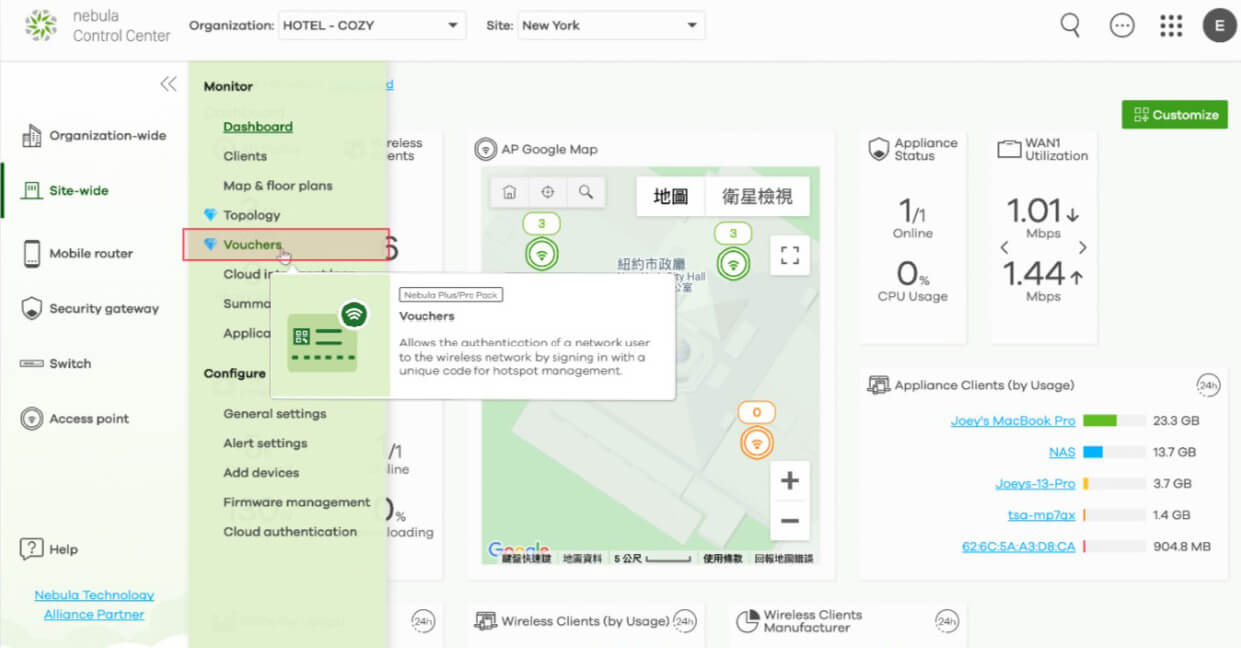This screenshot has width=1241, height=648.
Task: Click Joeys-13-Pro yellow usage bar
Action: (1086, 484)
